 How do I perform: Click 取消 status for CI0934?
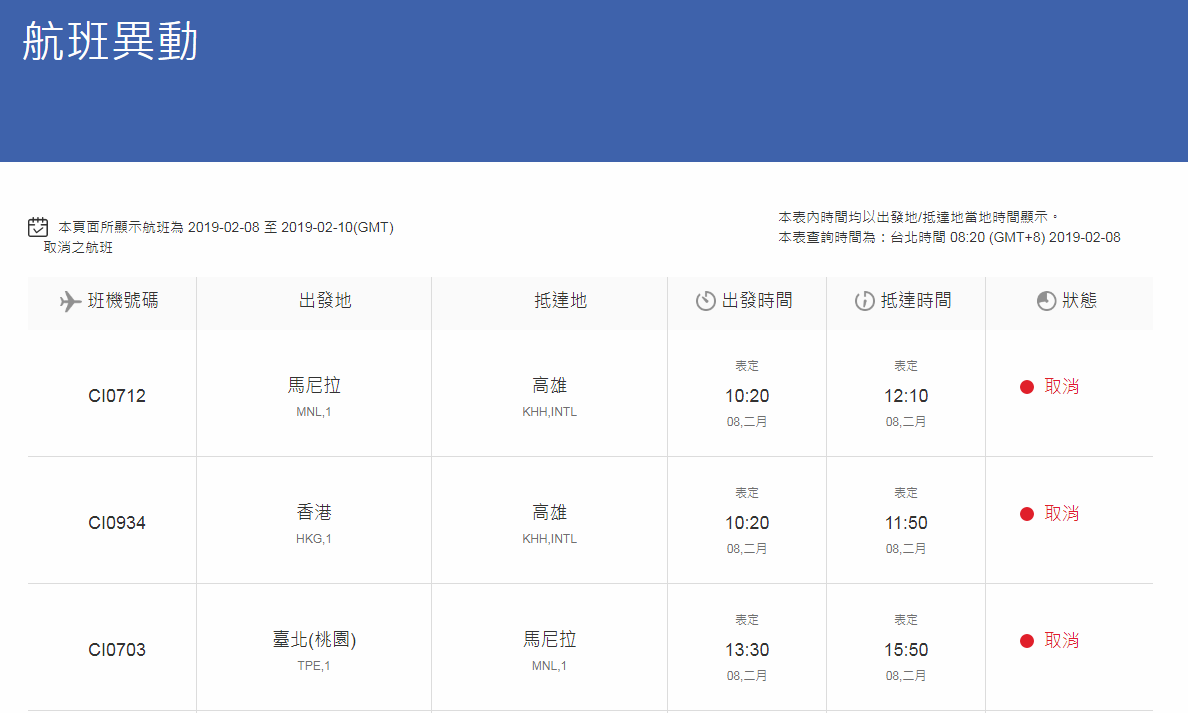[x=1061, y=514]
